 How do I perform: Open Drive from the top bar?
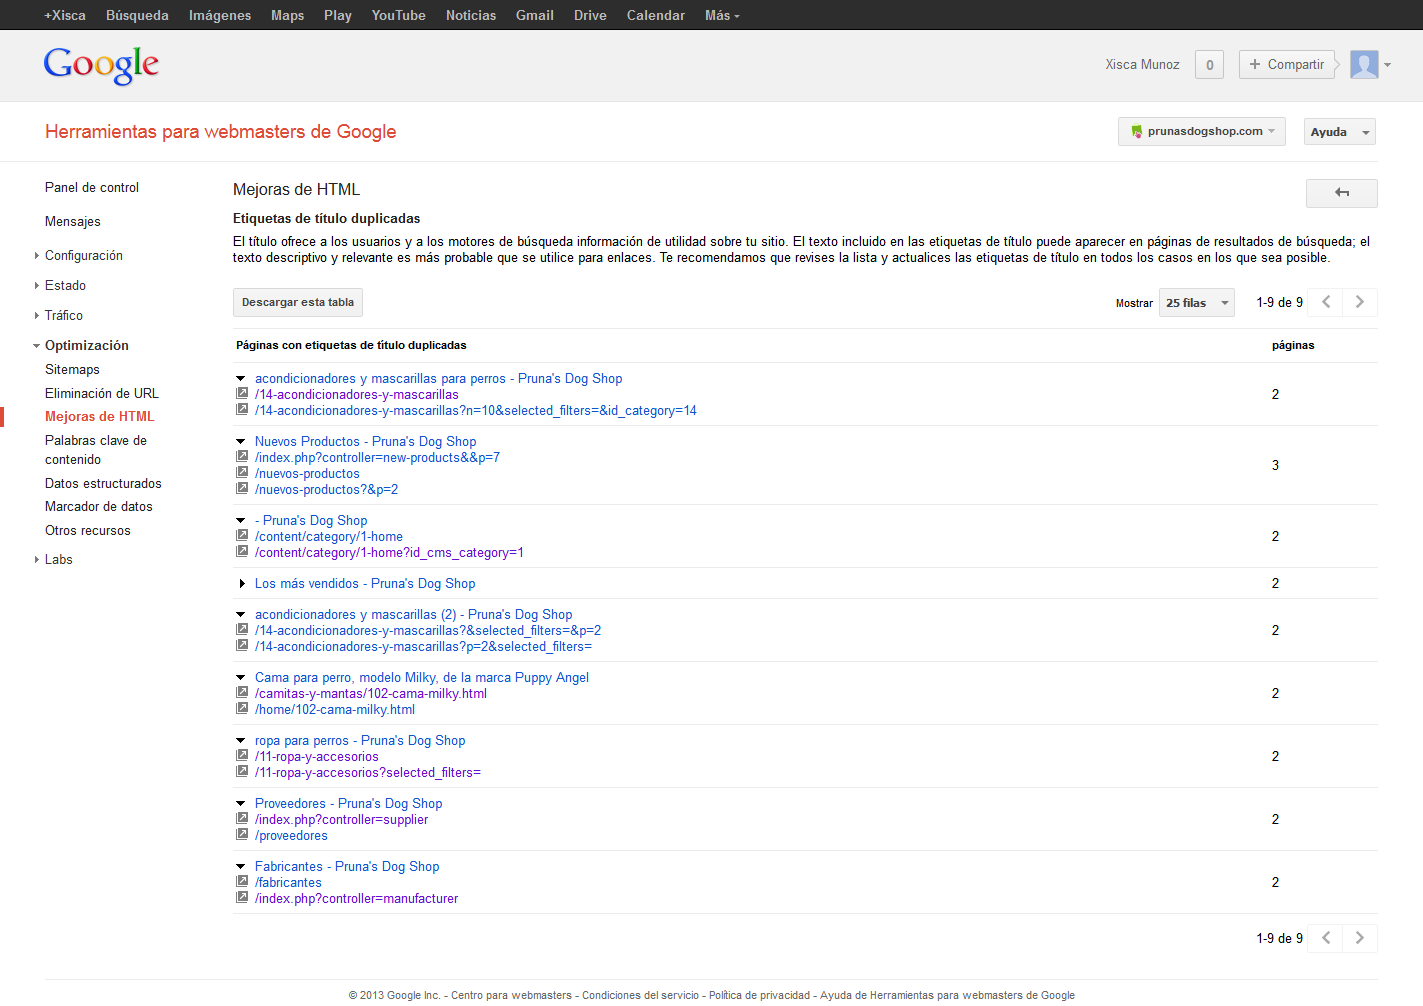click(590, 15)
